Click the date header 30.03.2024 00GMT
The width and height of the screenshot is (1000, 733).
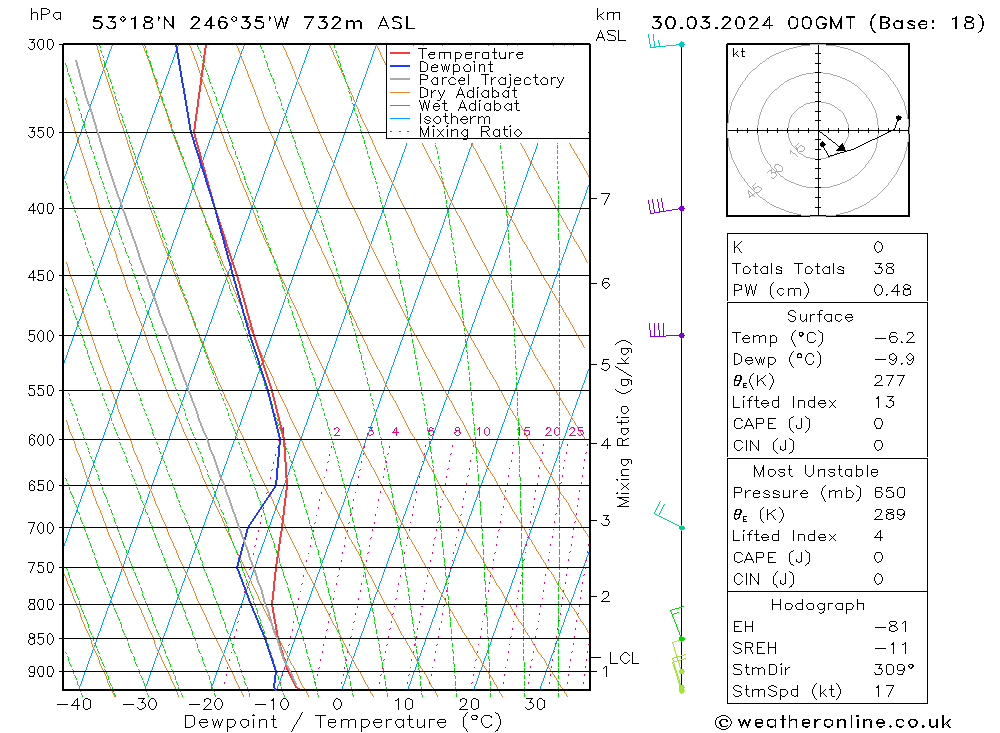[753, 23]
